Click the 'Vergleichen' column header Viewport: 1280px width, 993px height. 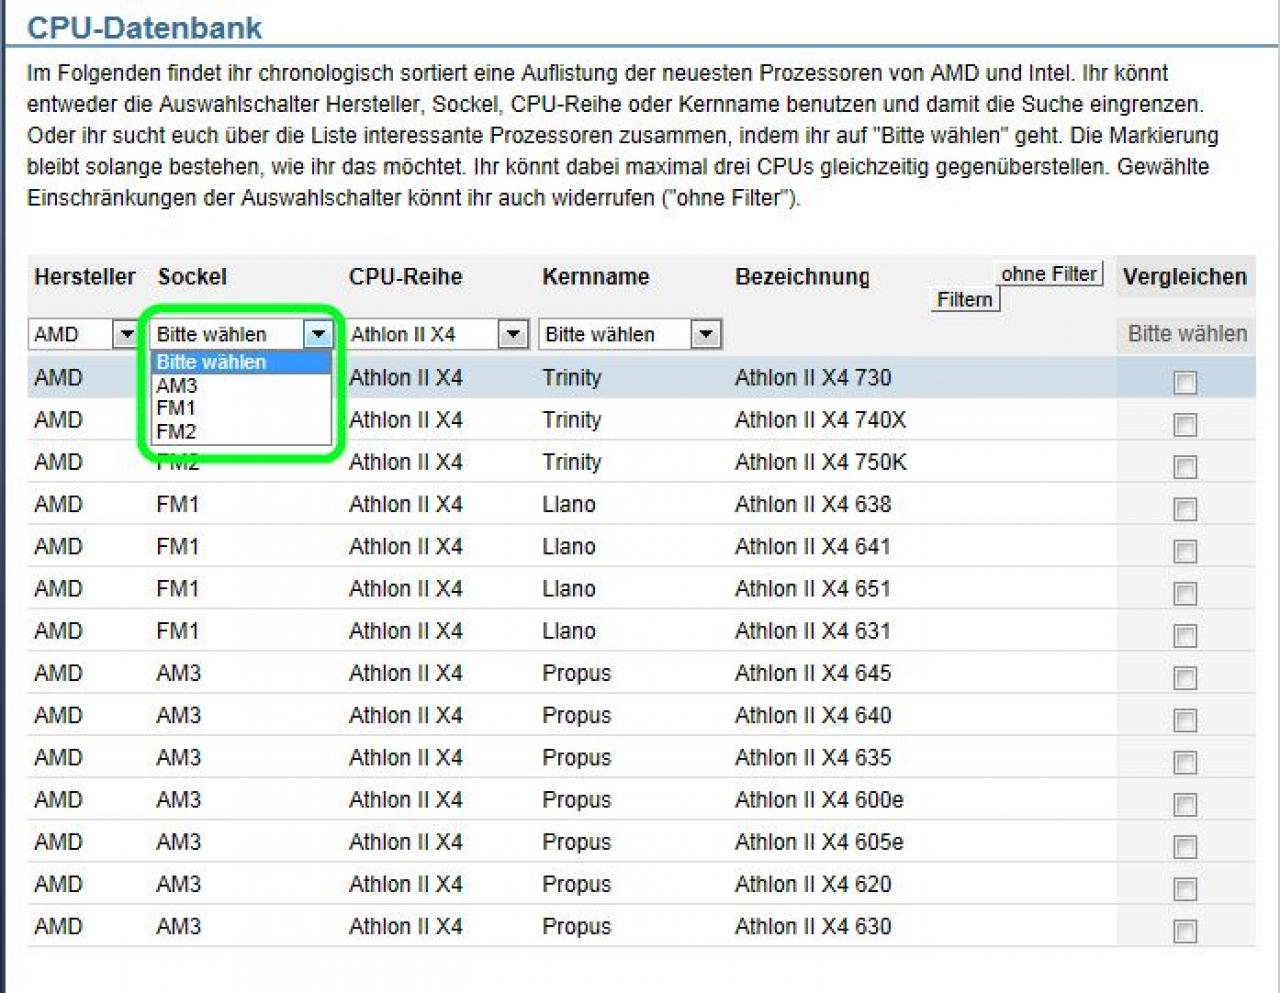[x=1185, y=277]
